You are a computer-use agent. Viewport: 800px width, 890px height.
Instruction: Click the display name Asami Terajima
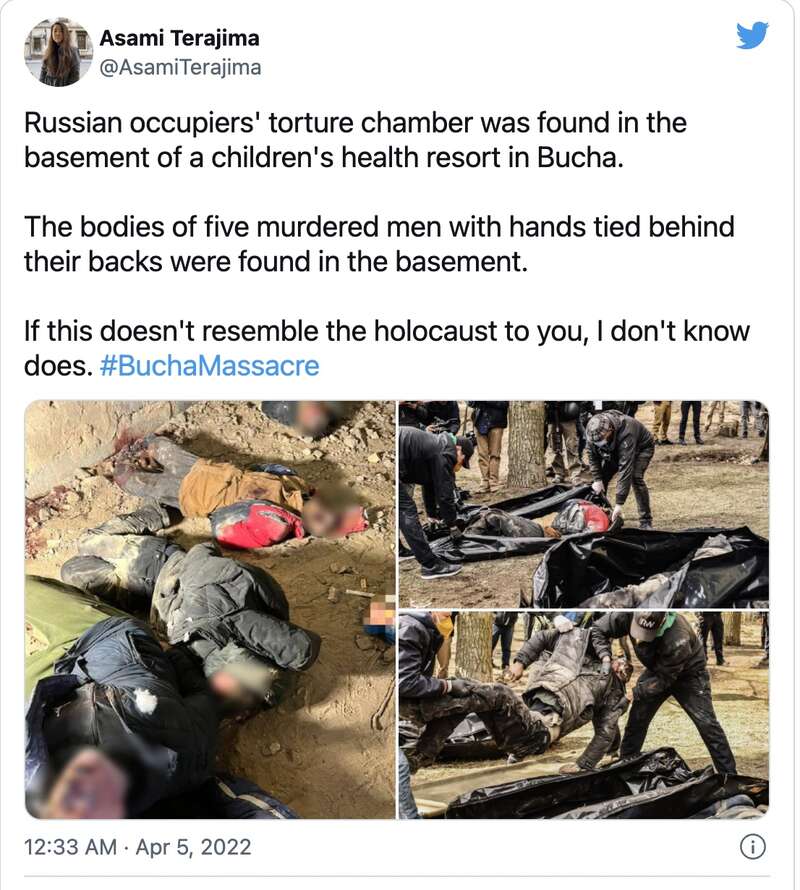click(179, 38)
